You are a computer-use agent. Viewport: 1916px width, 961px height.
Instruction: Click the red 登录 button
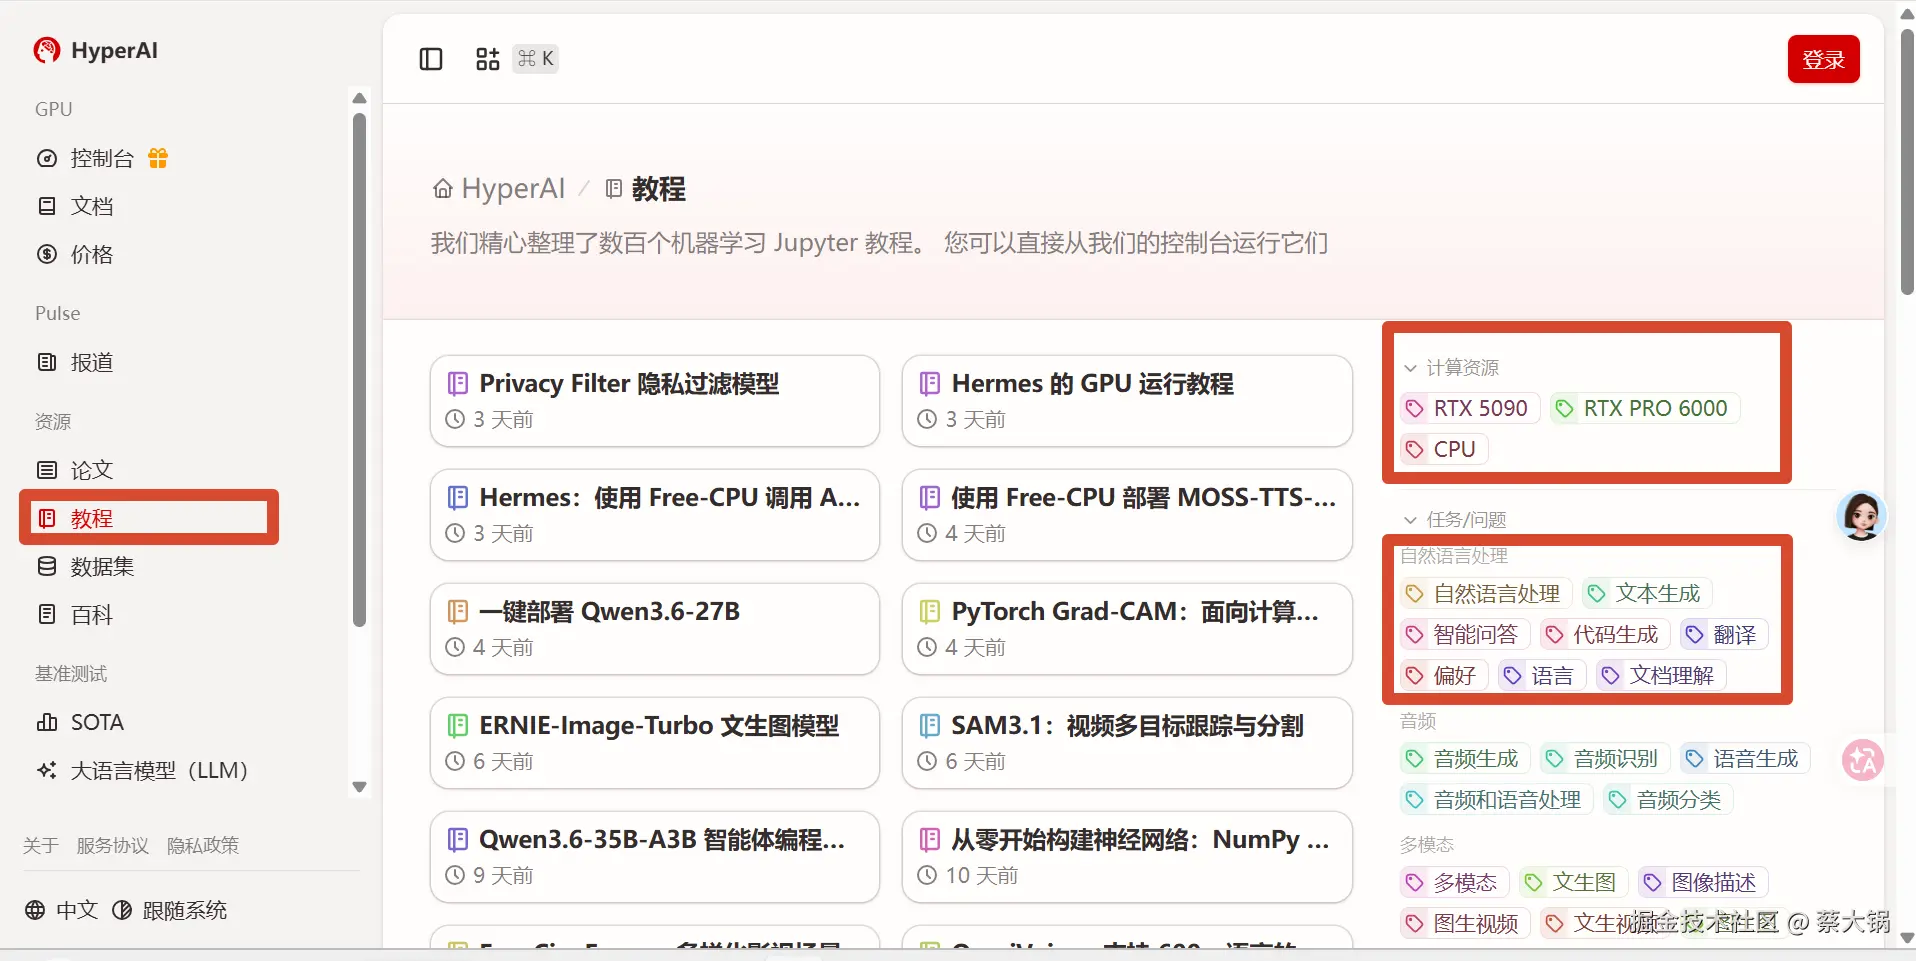click(1823, 59)
